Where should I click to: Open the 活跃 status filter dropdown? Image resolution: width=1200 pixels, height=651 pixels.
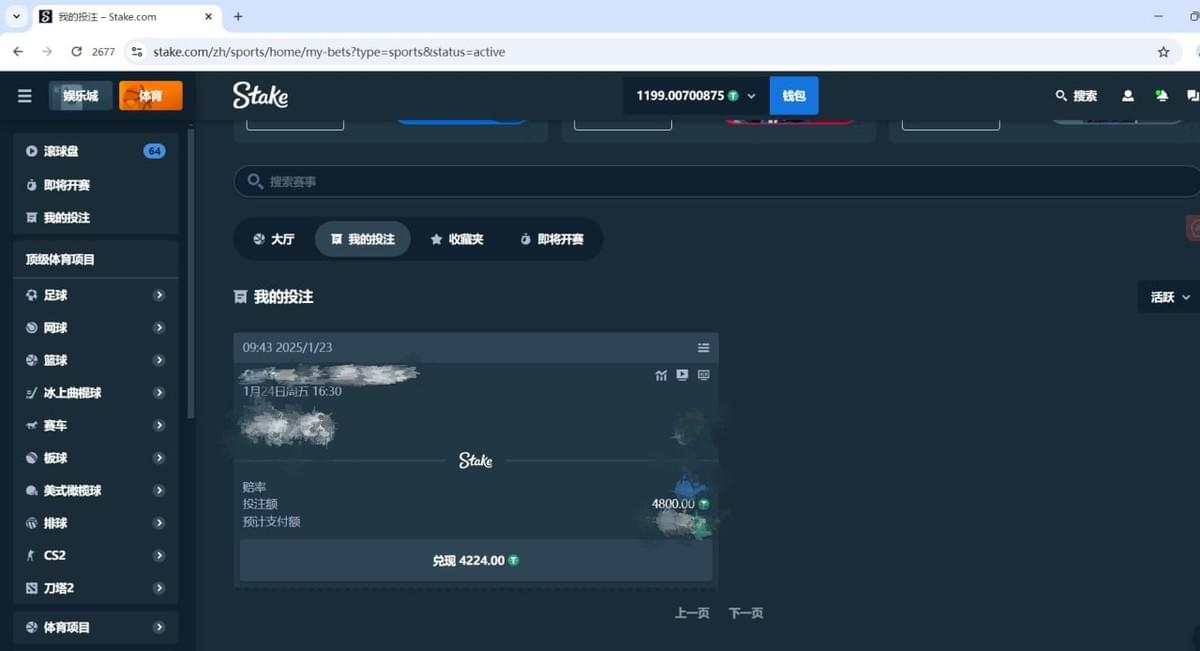coord(1169,297)
